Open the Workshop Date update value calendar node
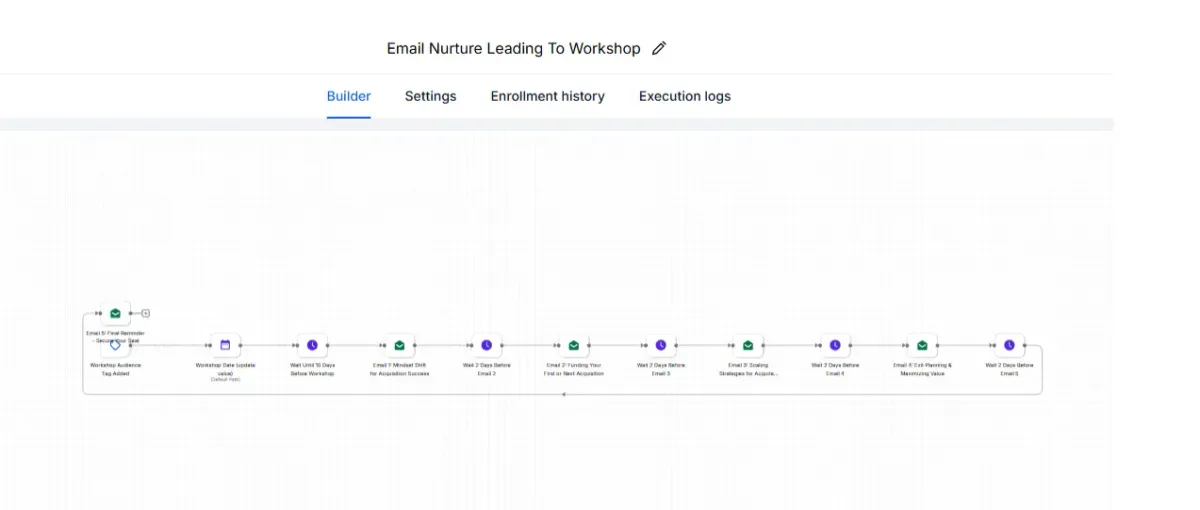Viewport: 1200px width, 510px height. (x=225, y=345)
